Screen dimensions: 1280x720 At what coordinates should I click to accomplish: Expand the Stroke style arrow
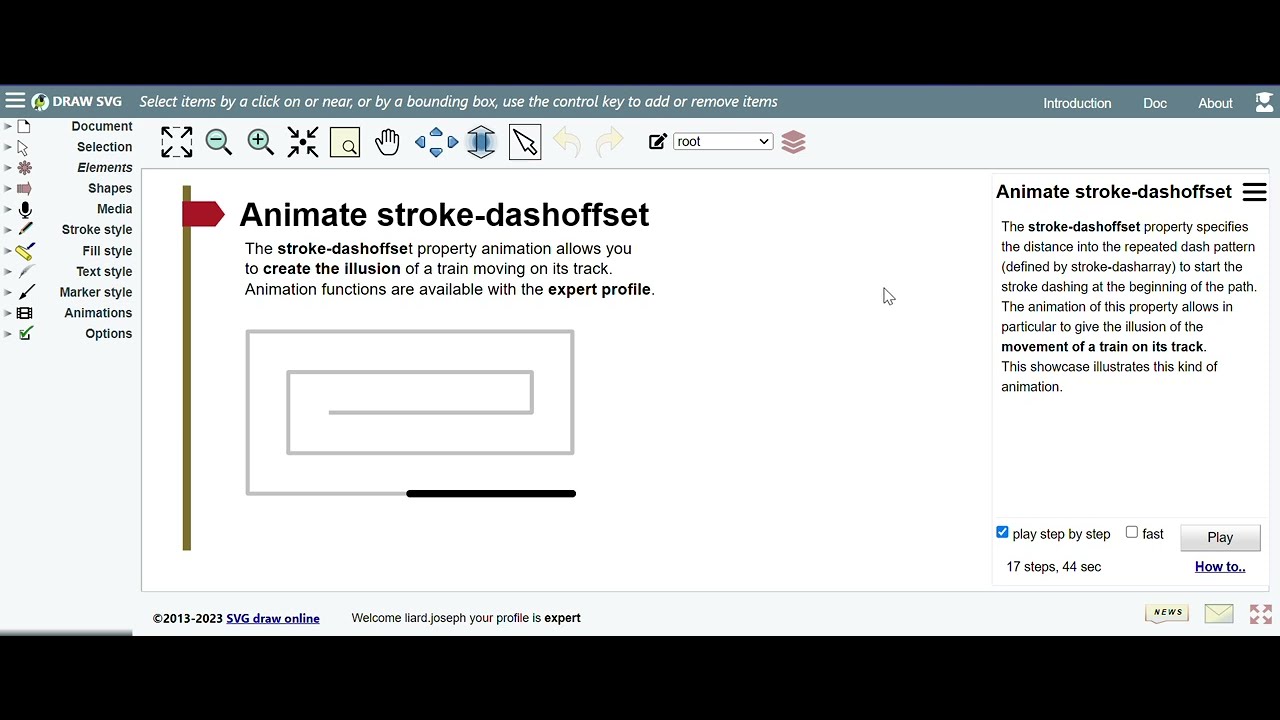(x=8, y=230)
